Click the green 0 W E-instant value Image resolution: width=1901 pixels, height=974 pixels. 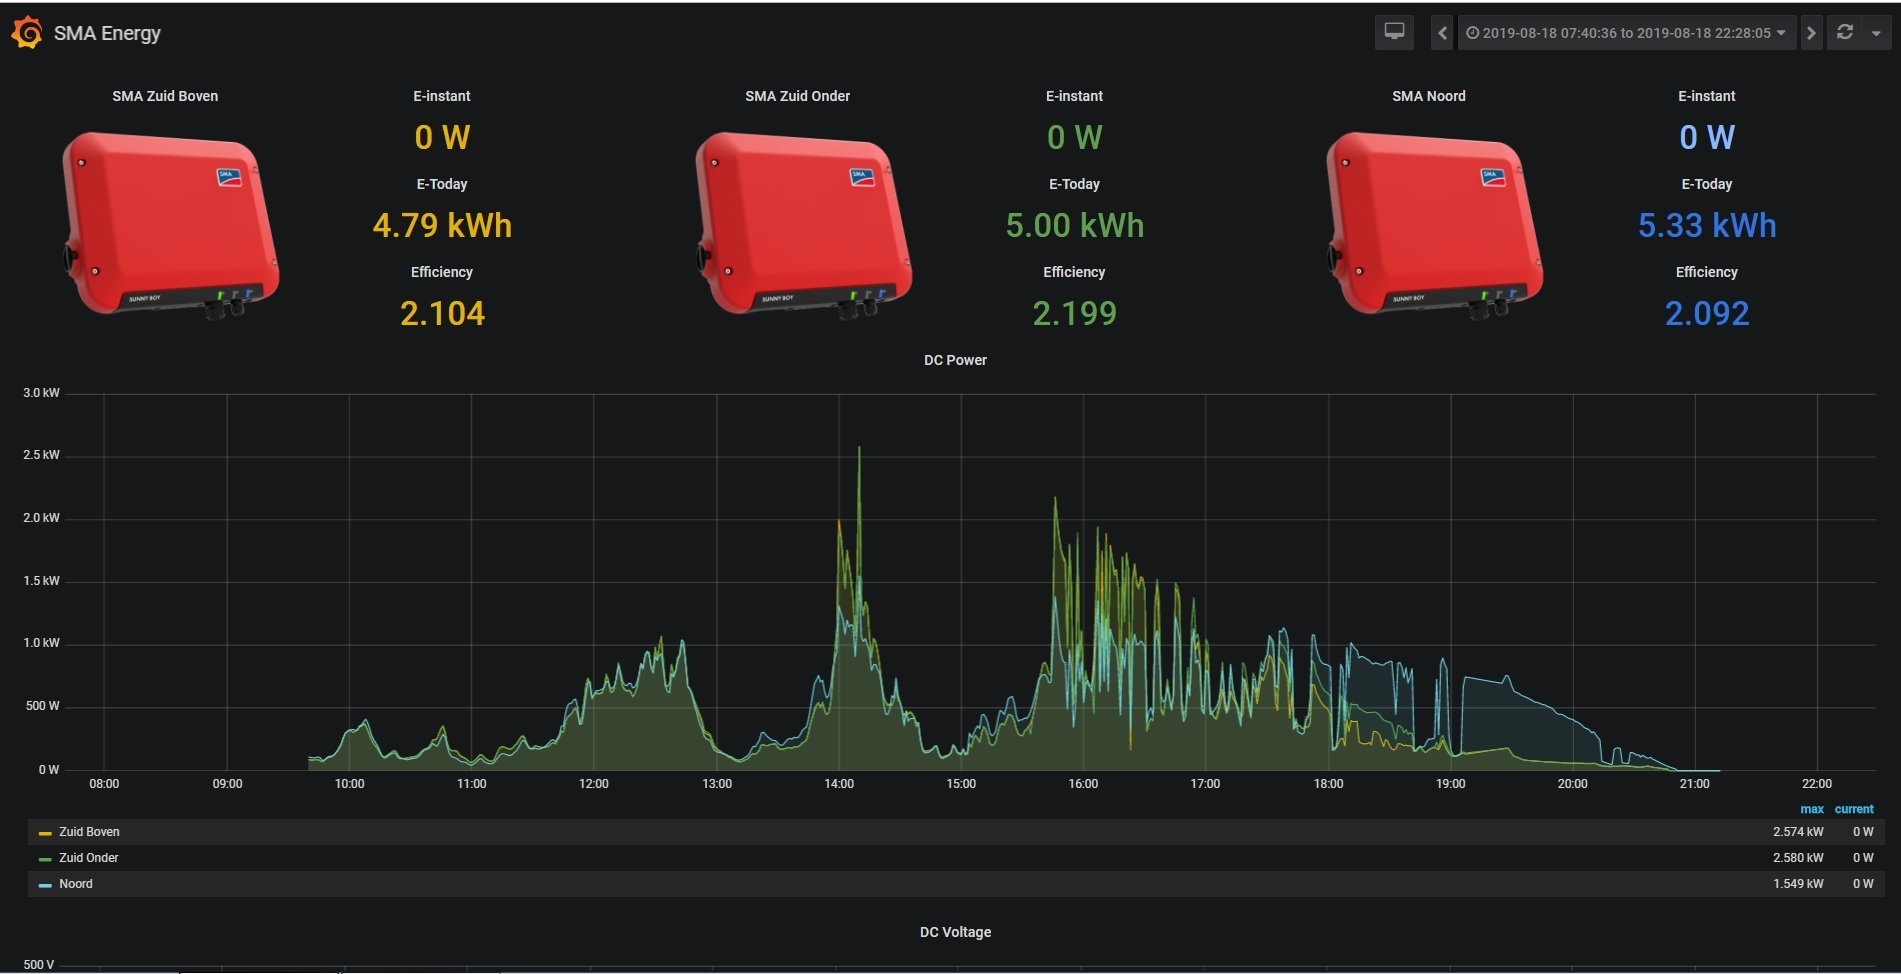pyautogui.click(x=1074, y=137)
